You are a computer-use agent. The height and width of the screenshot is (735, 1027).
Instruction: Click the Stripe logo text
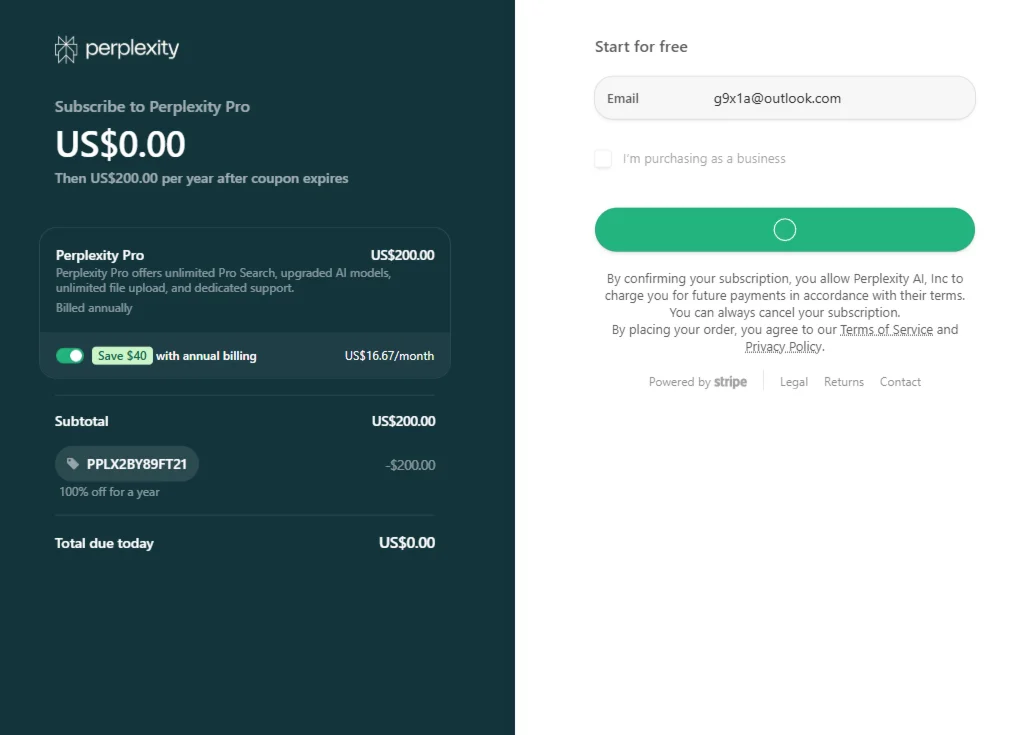(x=730, y=382)
